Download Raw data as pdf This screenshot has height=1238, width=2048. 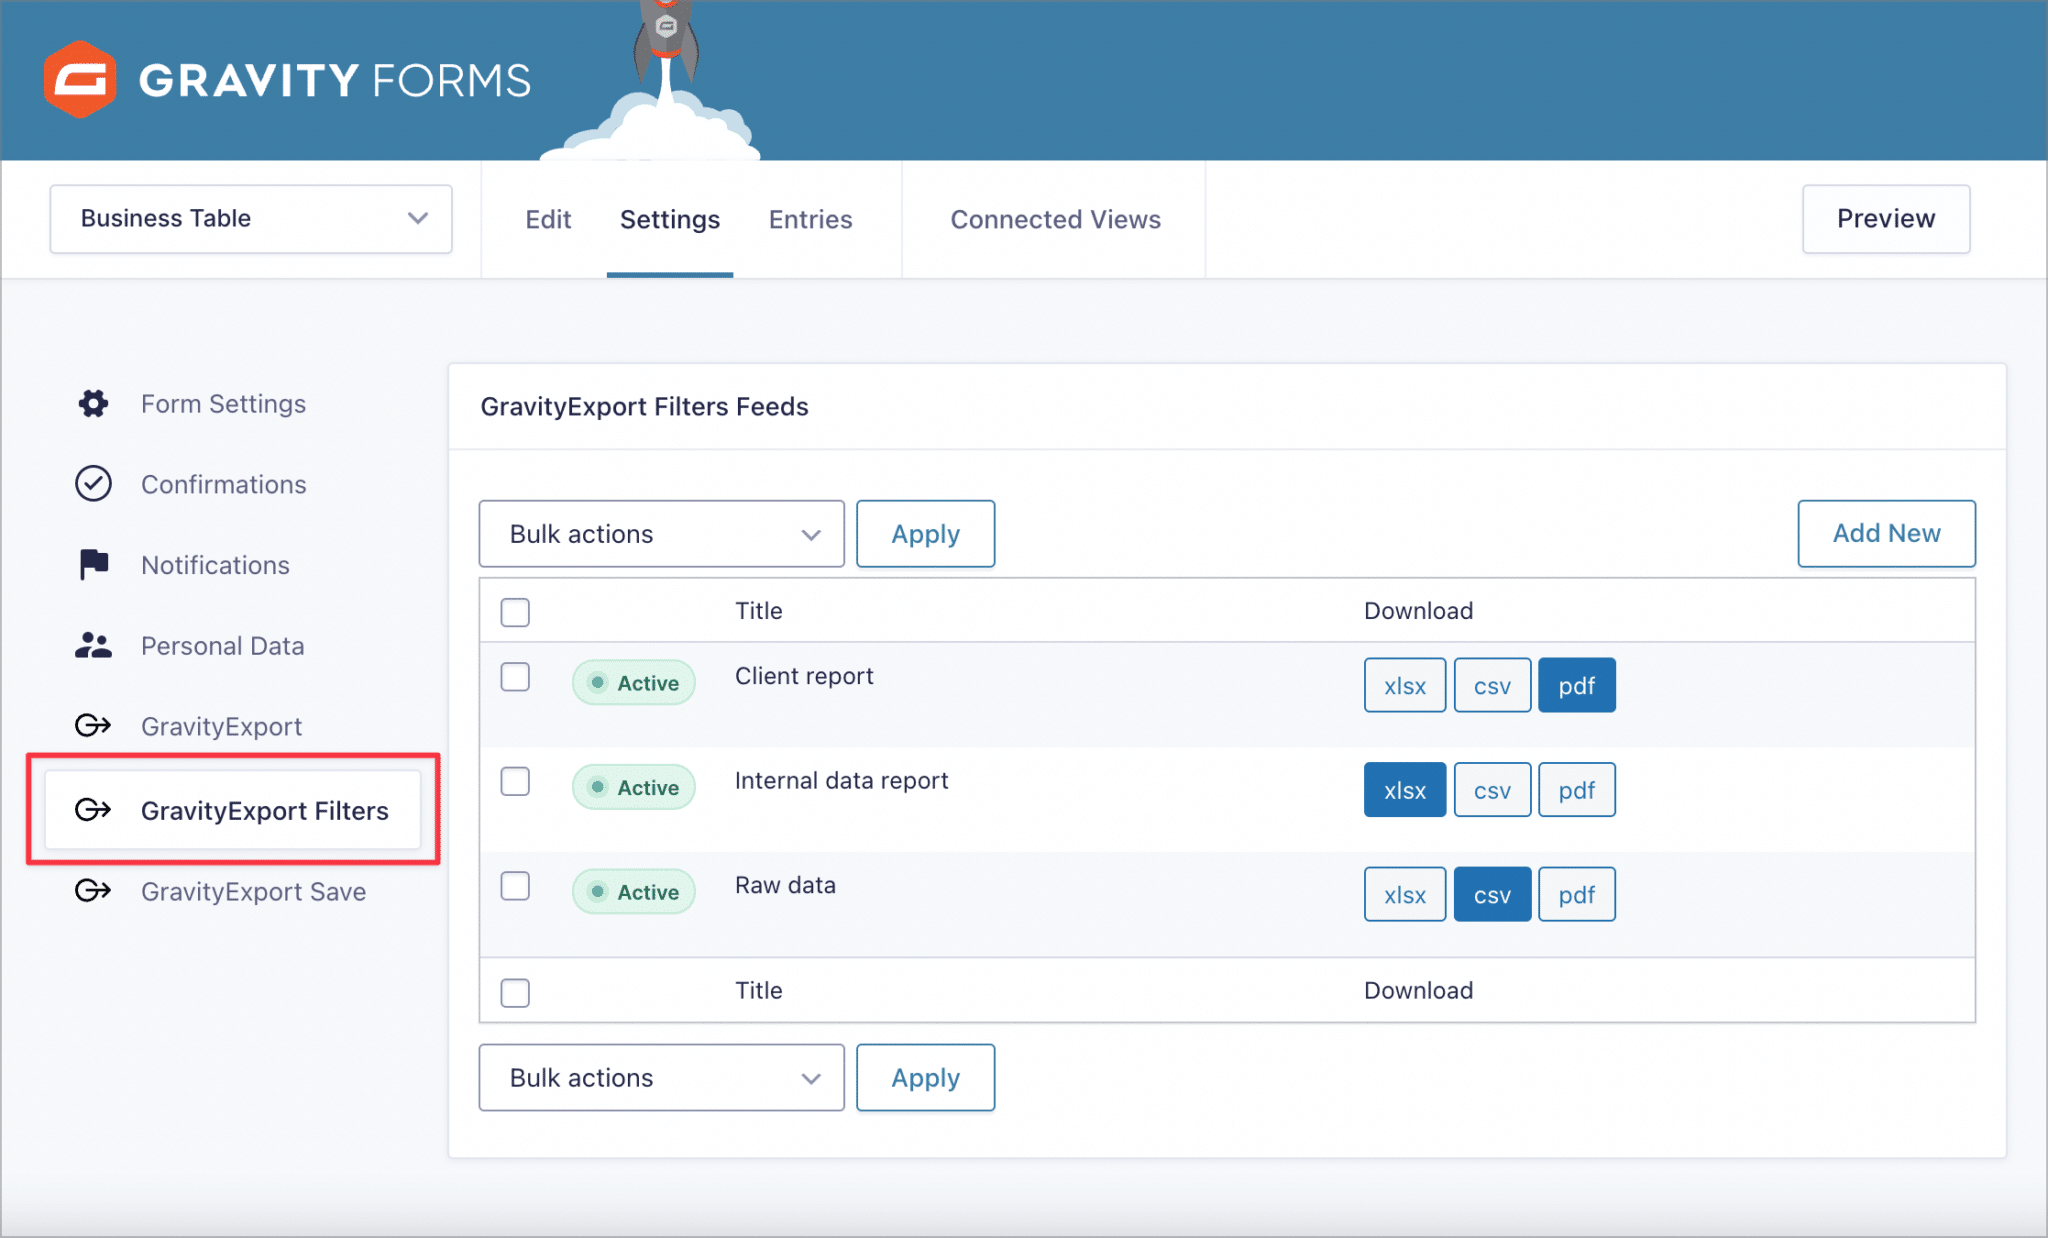tap(1576, 894)
